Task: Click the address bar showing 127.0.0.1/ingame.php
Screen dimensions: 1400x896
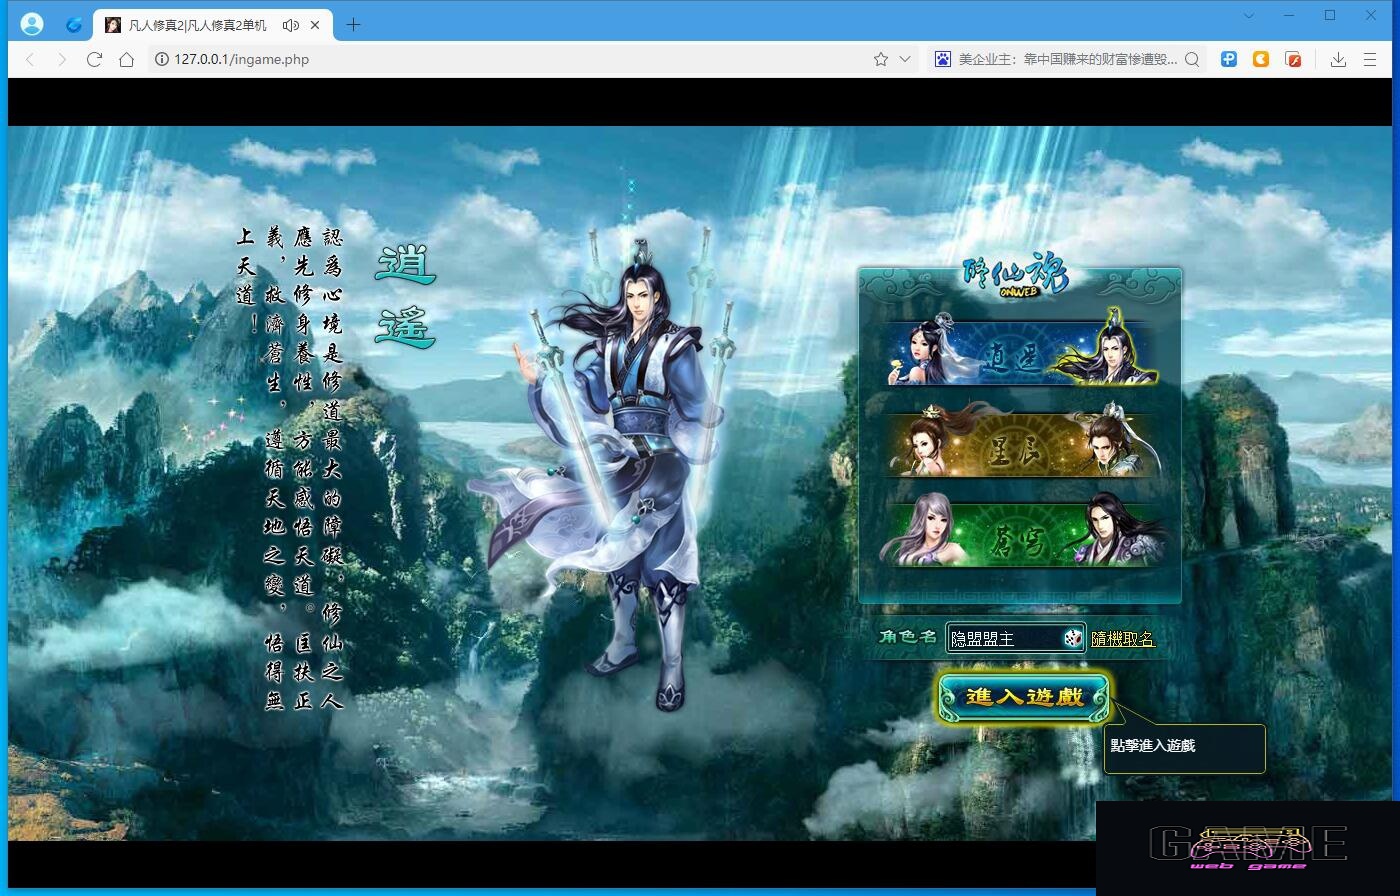Action: pos(510,59)
